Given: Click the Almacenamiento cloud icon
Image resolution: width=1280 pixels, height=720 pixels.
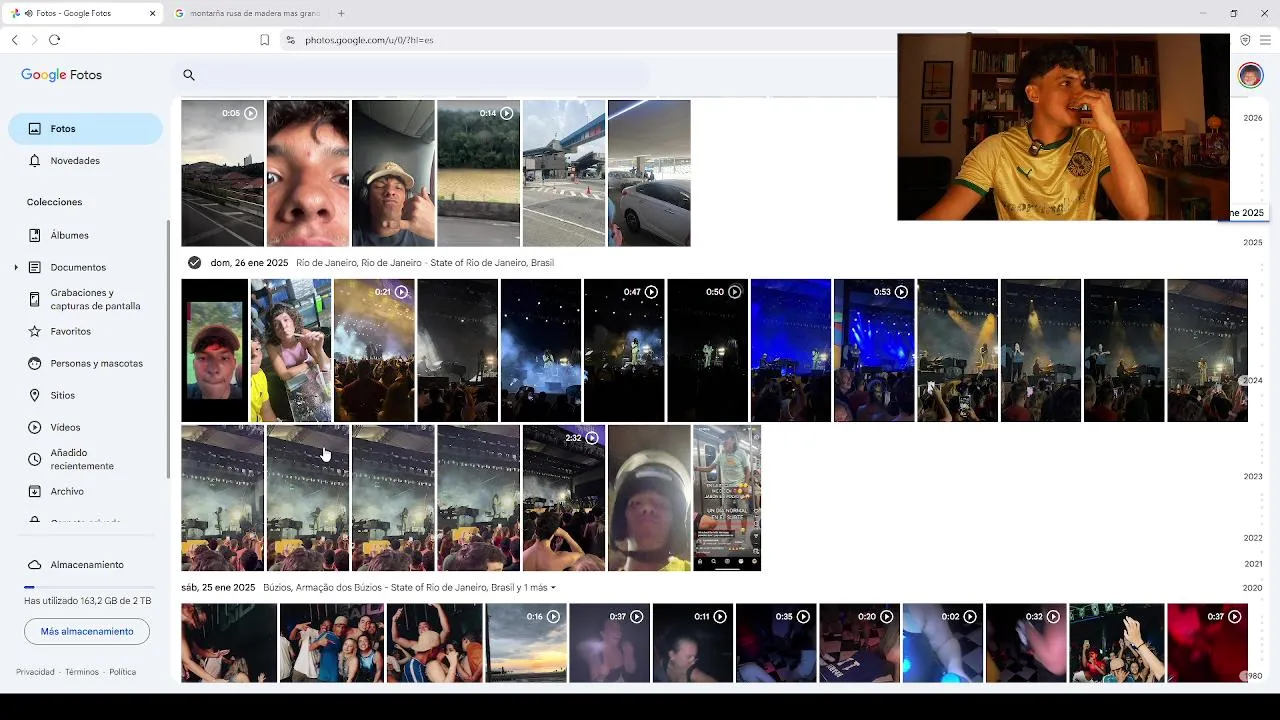Looking at the screenshot, I should pyautogui.click(x=35, y=565).
